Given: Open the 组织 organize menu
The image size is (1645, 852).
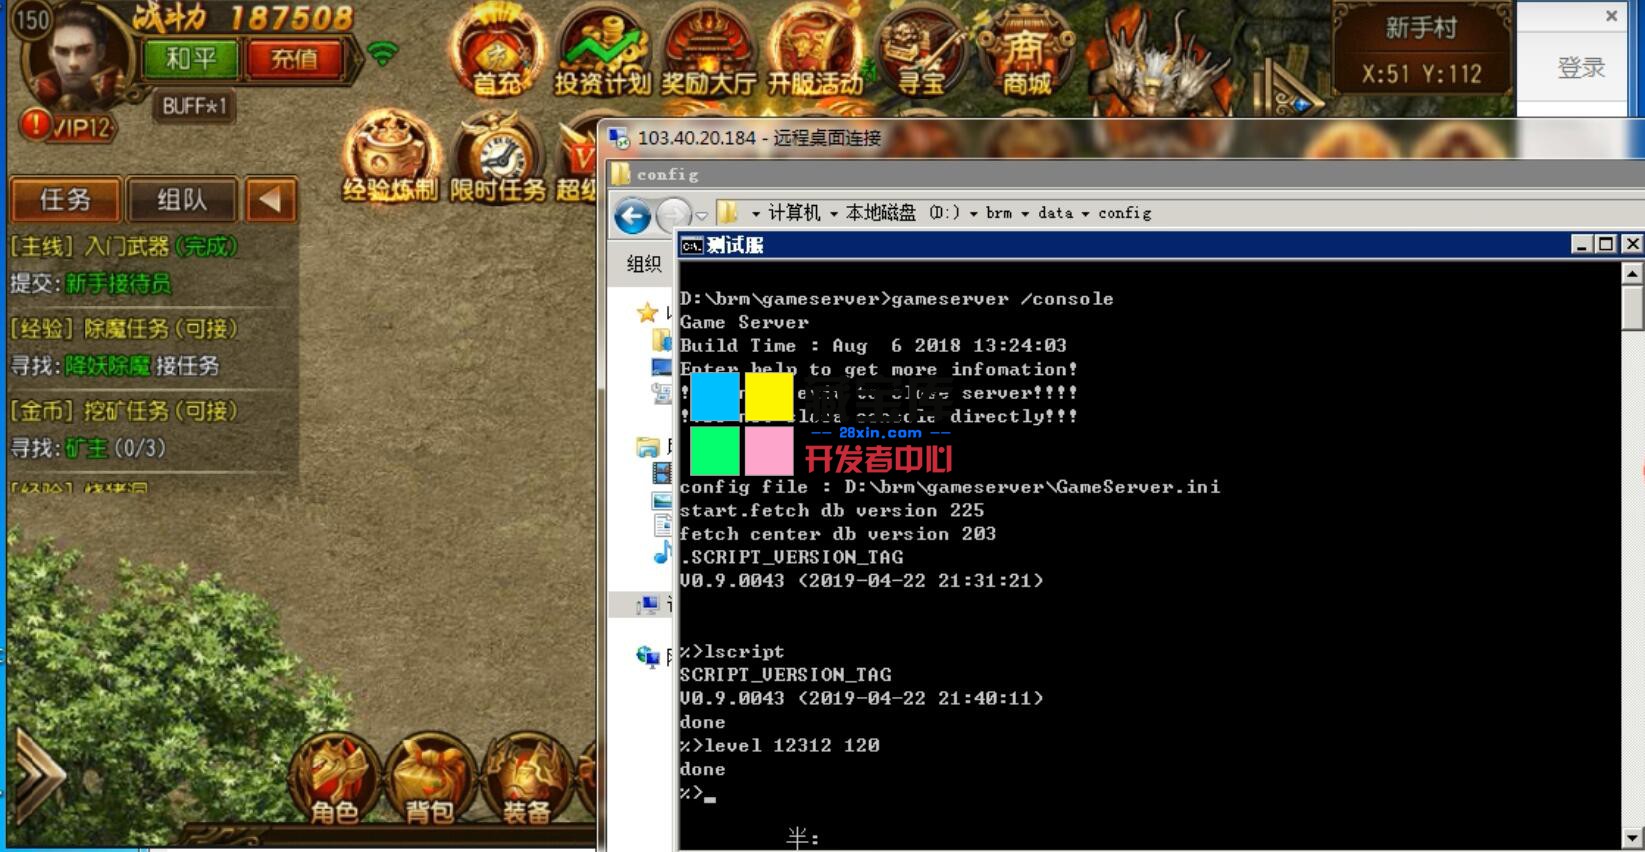Looking at the screenshot, I should [643, 264].
